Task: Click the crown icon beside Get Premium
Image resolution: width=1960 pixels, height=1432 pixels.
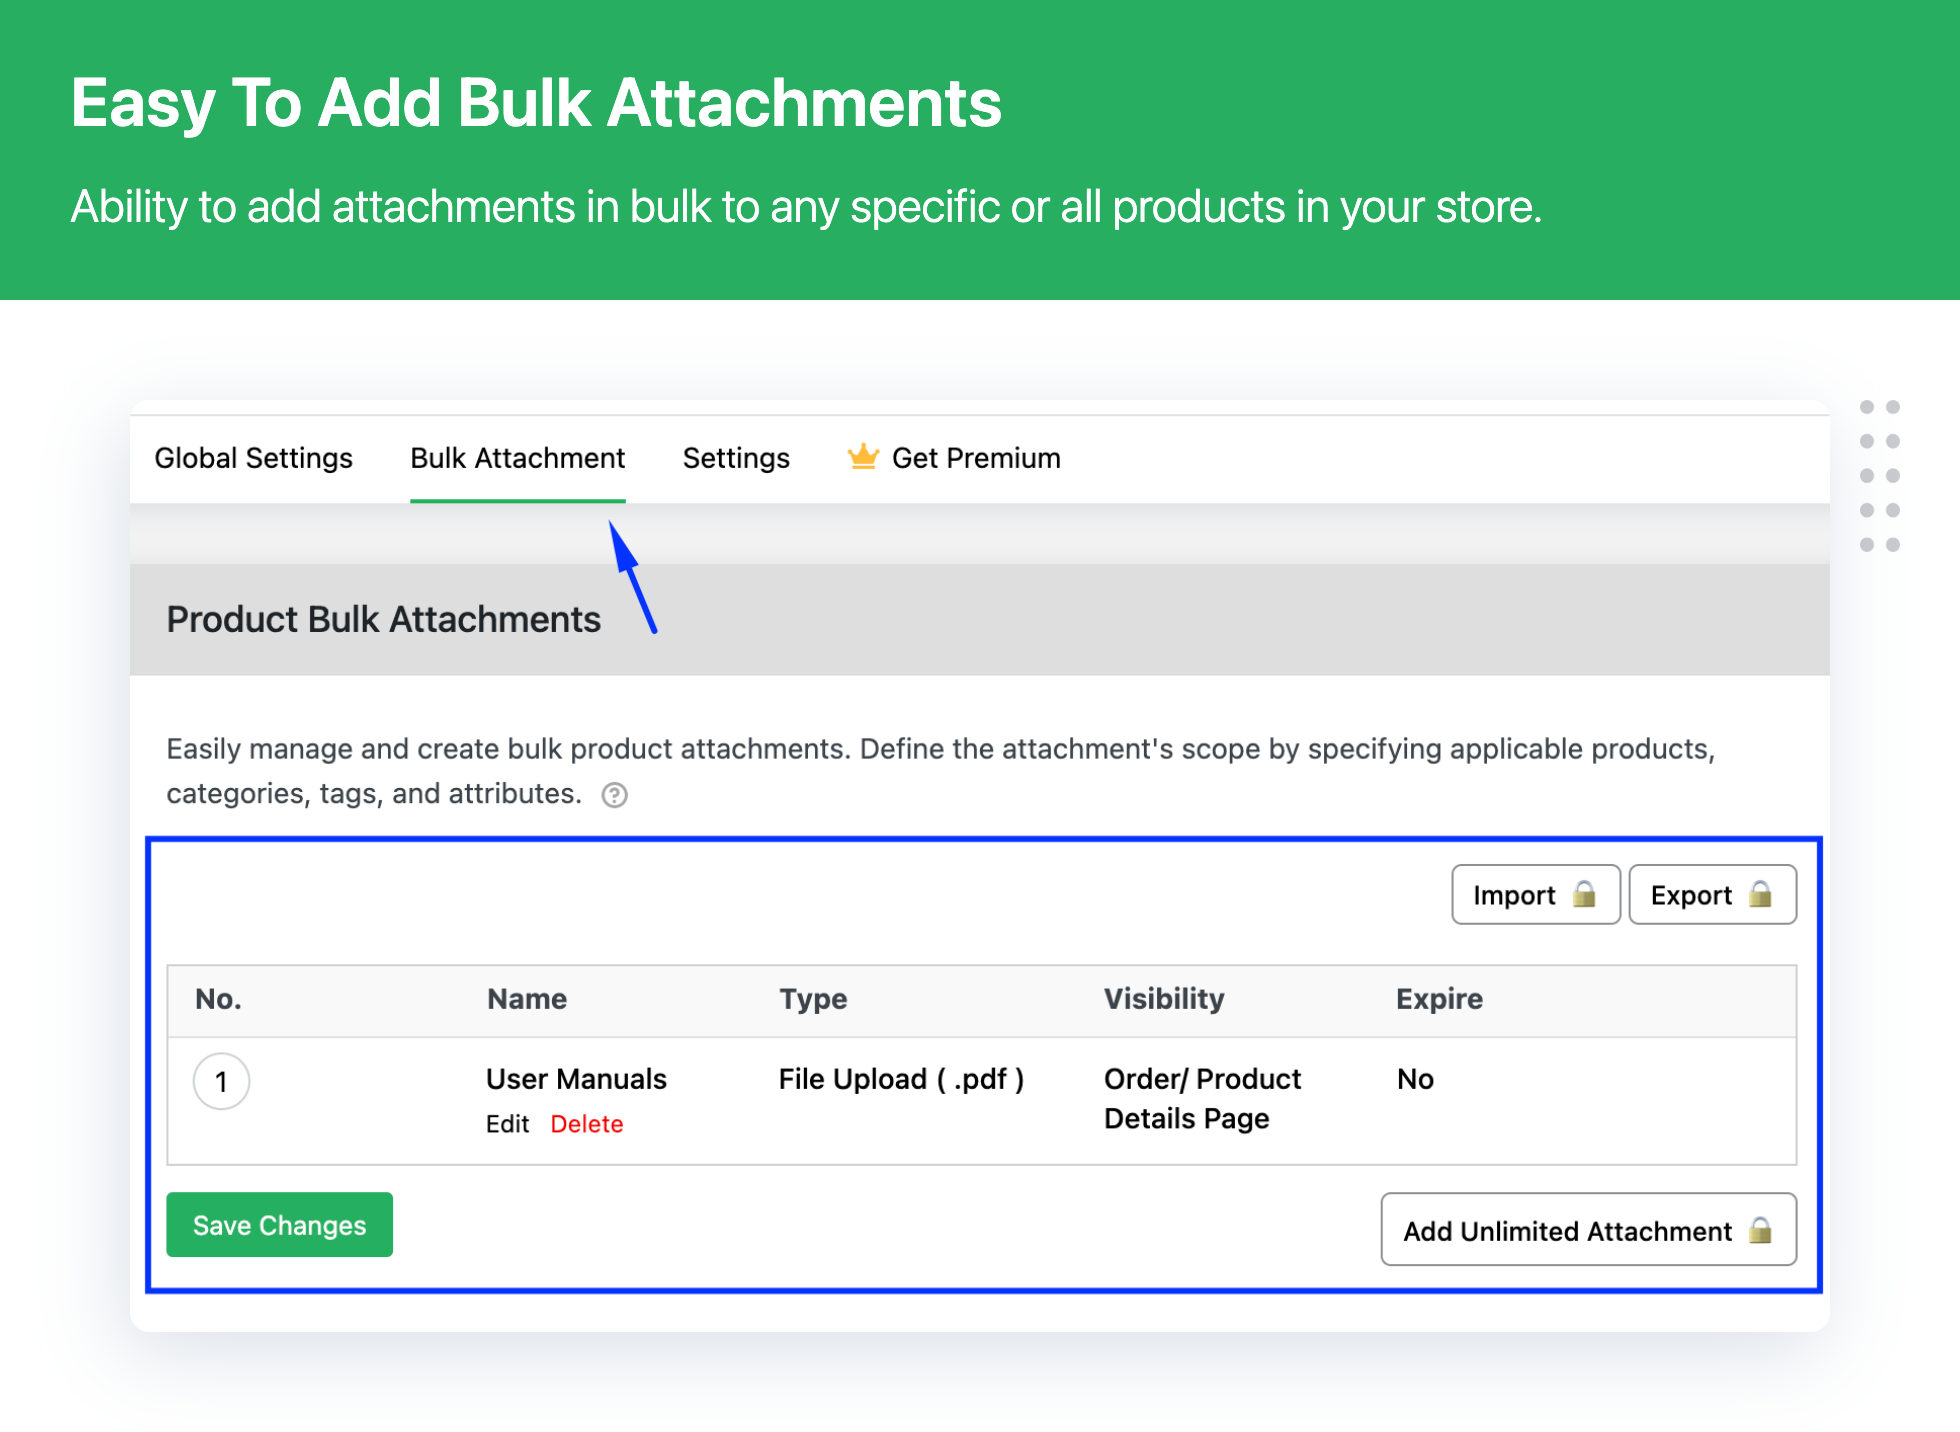Action: [863, 457]
